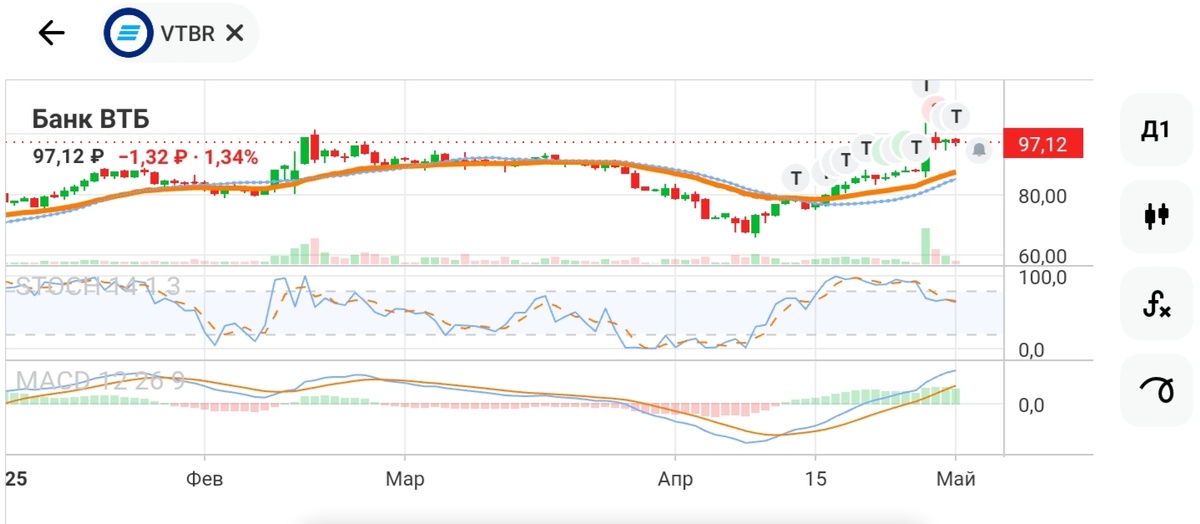Viewport: 1200px width, 524px height.
Task: Click the Апр date axis label
Action: (x=675, y=479)
